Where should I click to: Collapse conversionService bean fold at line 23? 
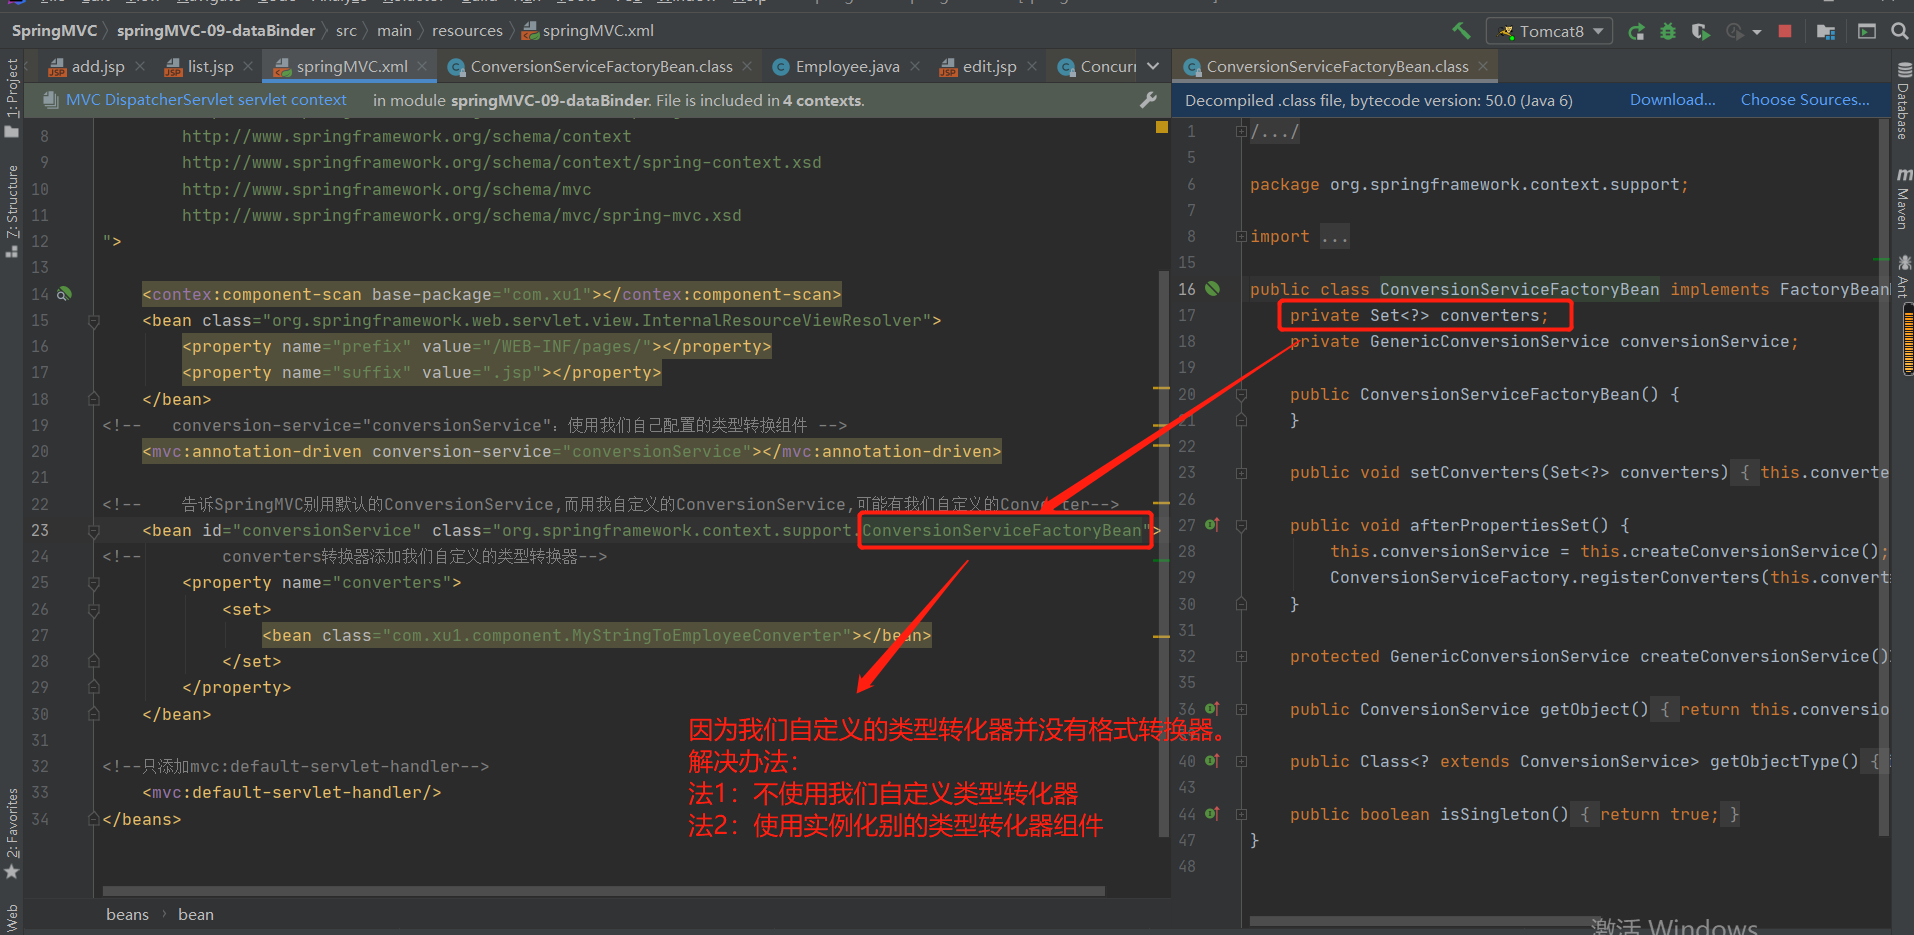93,531
